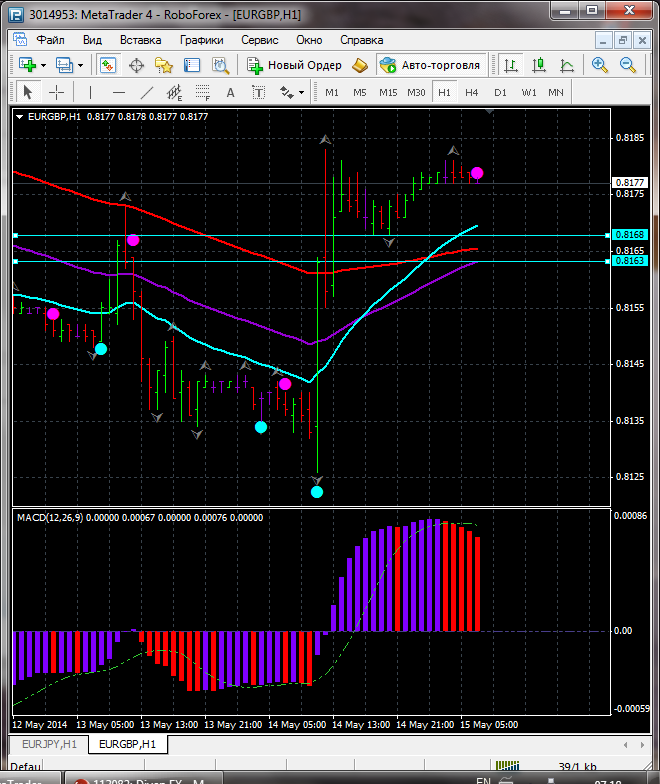
Task: Select the Horizontal Line drawing tool
Action: click(x=118, y=92)
